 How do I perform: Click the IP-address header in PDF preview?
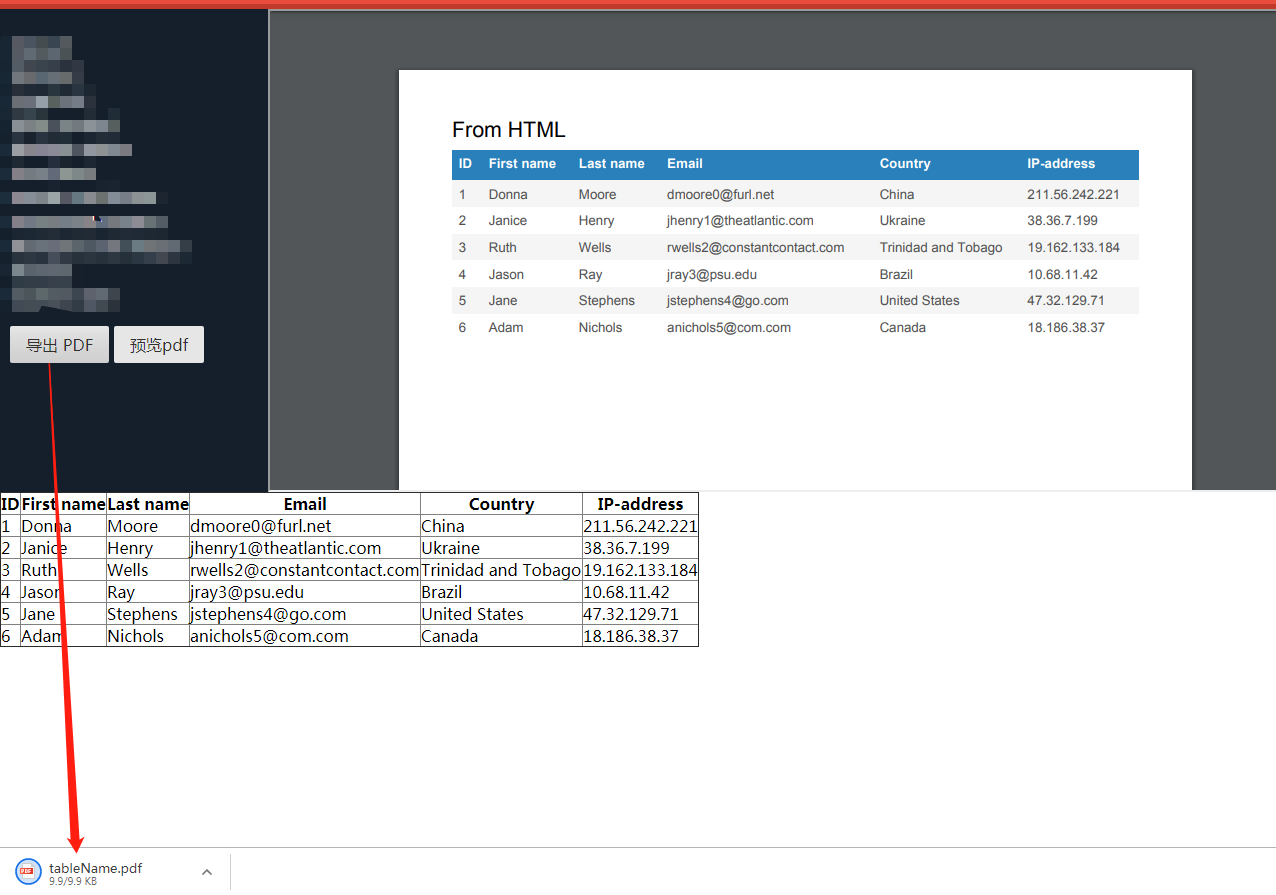click(x=1061, y=163)
